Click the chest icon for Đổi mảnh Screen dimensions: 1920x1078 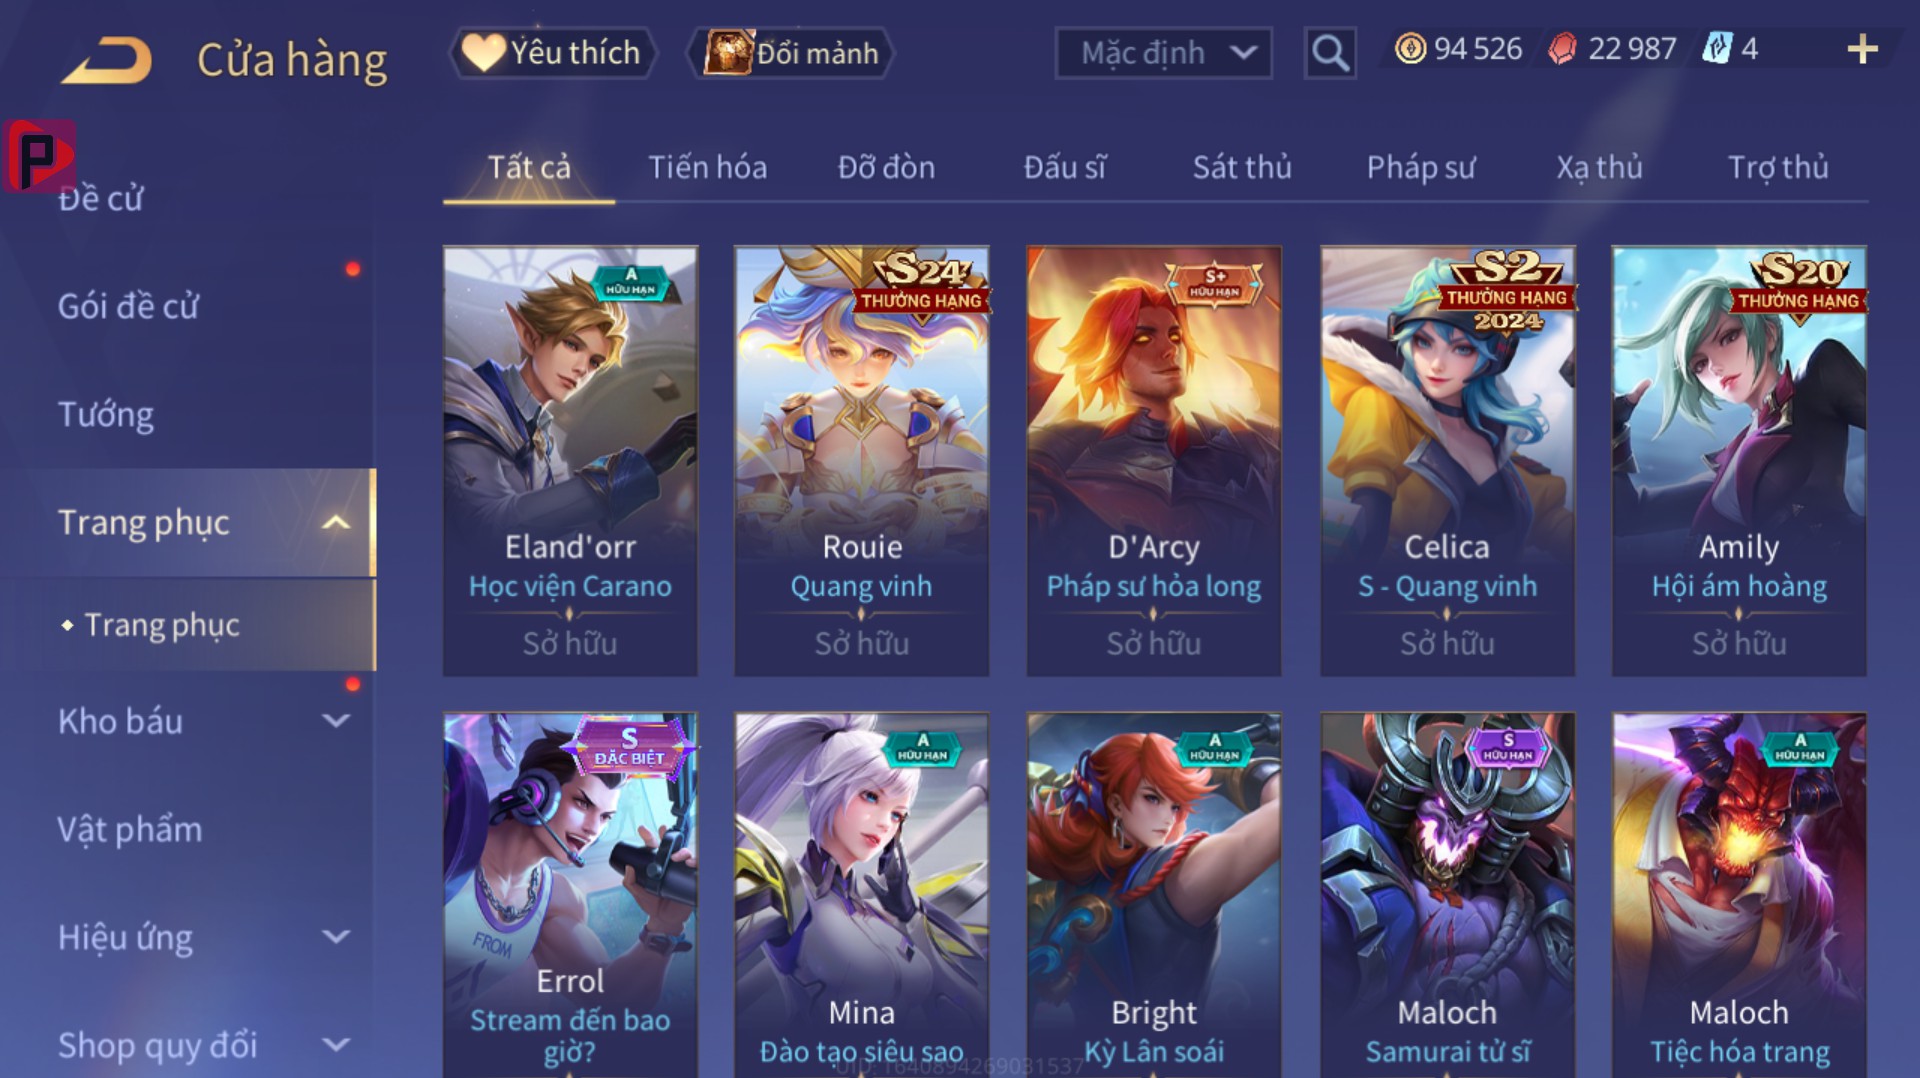click(x=728, y=52)
